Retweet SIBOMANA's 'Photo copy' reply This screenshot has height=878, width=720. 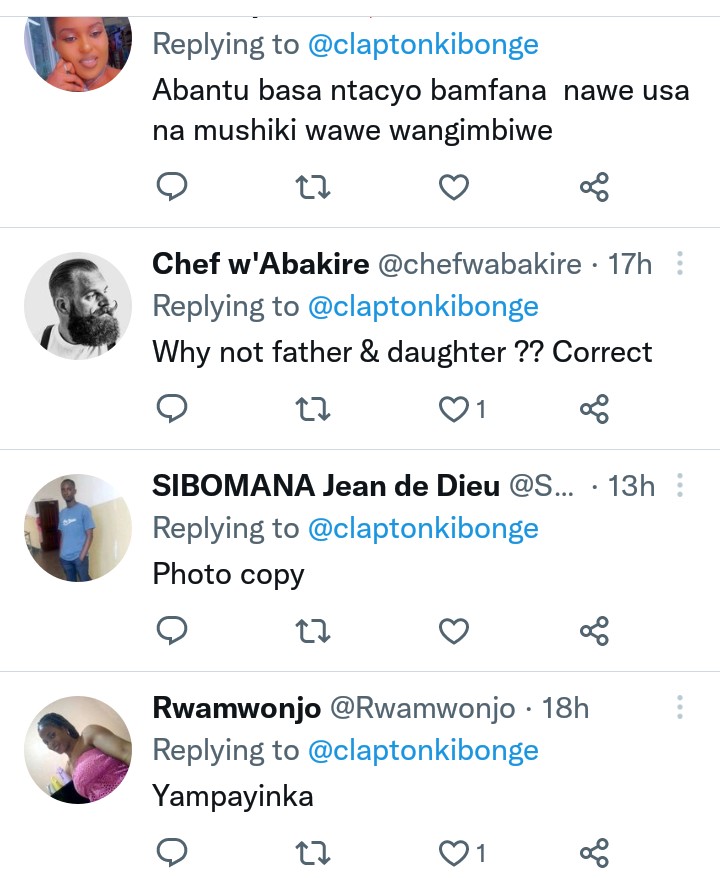[x=314, y=631]
